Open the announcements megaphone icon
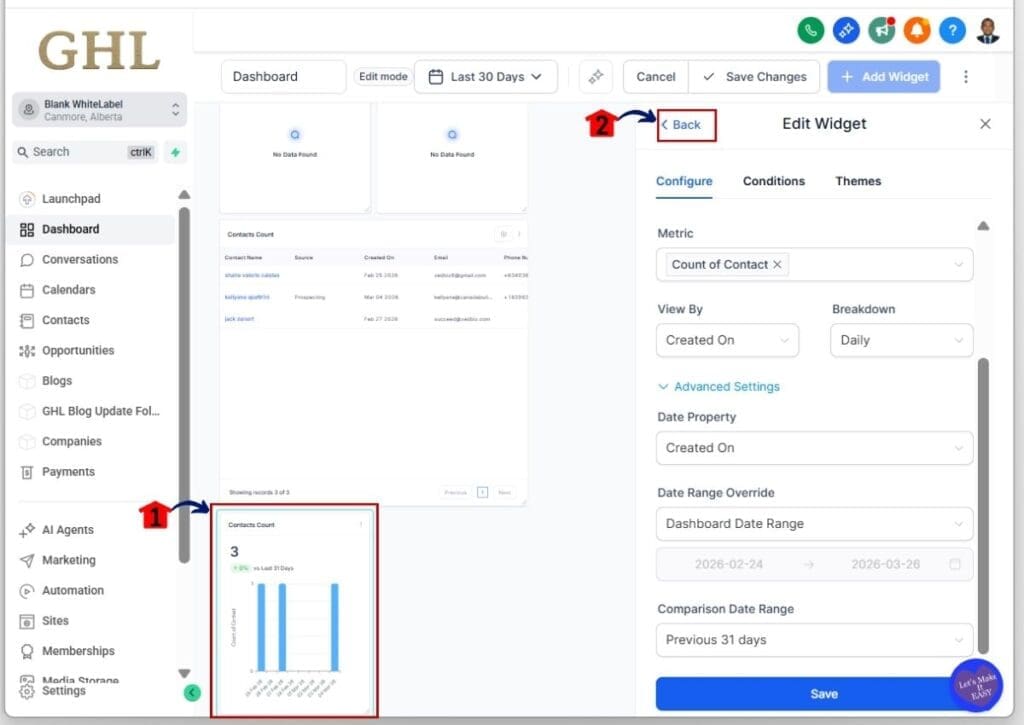The width and height of the screenshot is (1024, 725). point(882,30)
